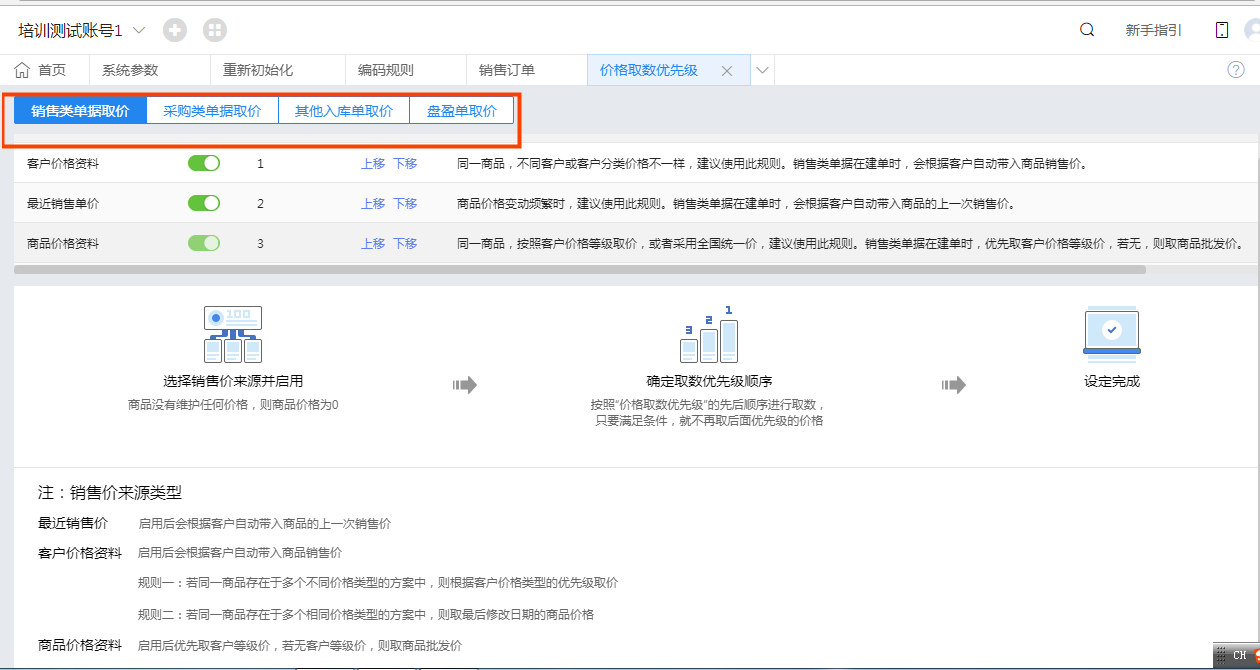The height and width of the screenshot is (670, 1260).
Task: Toggle the 商品价格资料 switch
Action: 204,243
